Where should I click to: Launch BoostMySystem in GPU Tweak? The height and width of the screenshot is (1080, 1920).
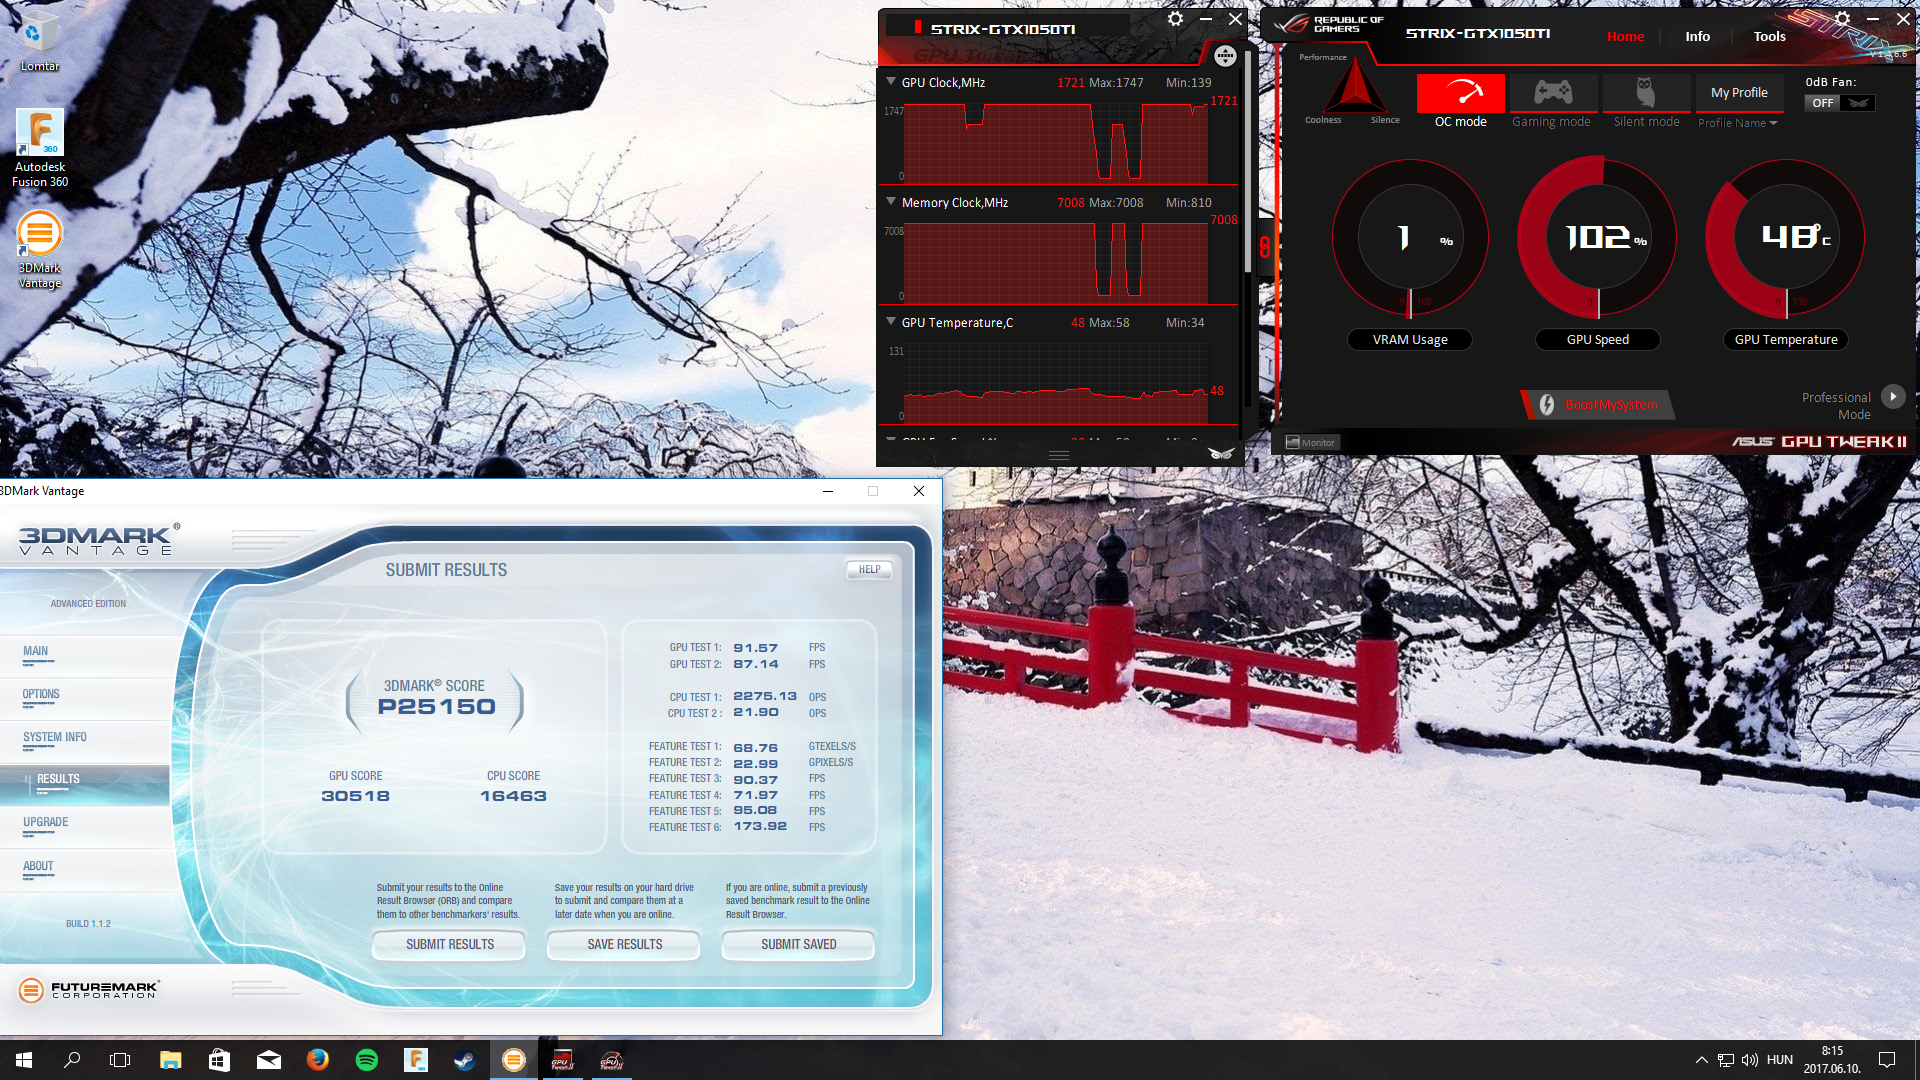1599,404
